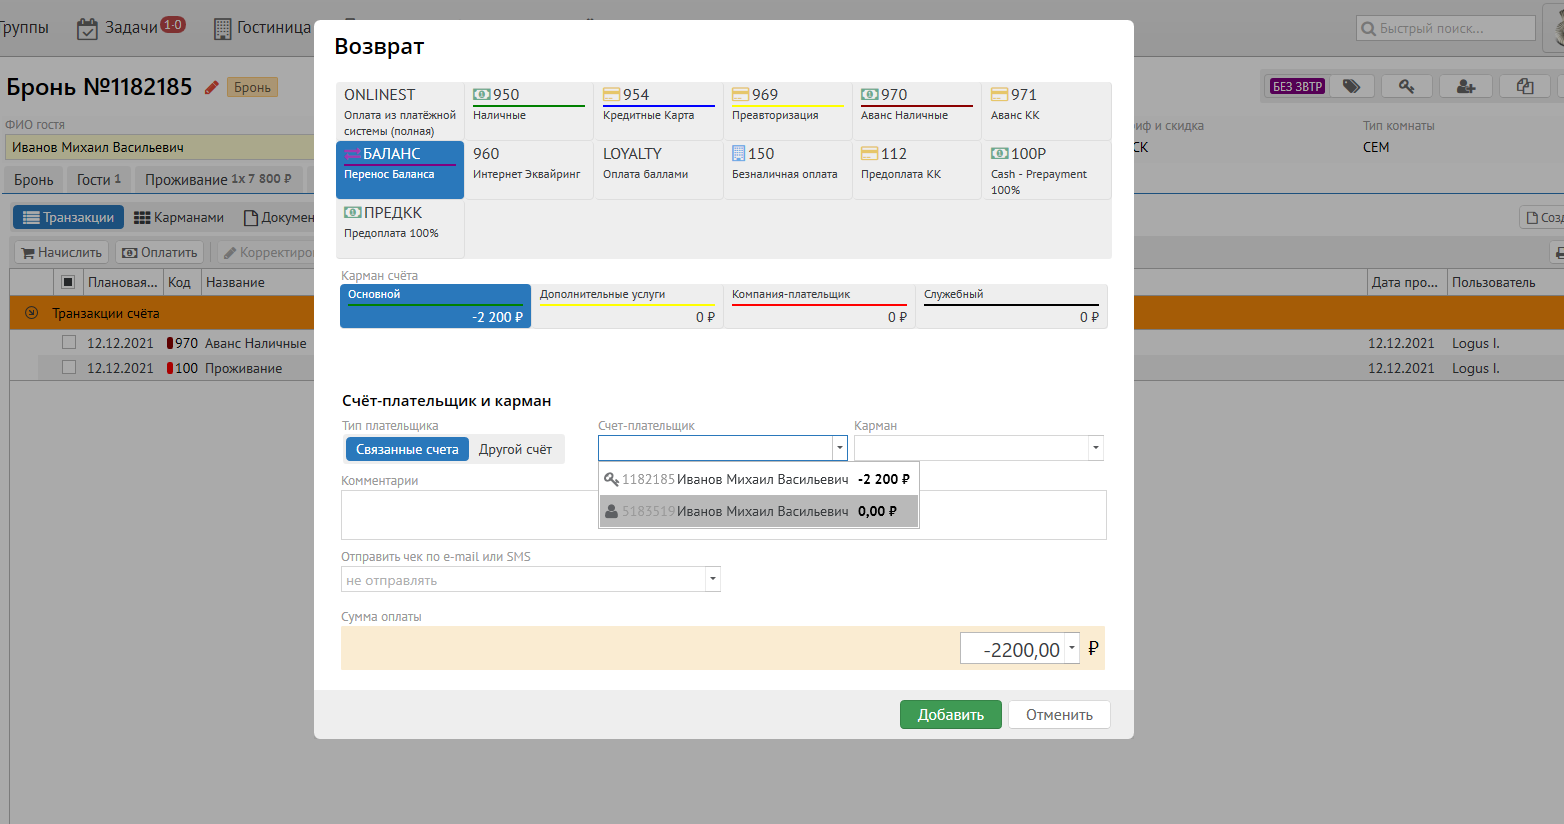This screenshot has width=1564, height=824.
Task: Collapse the Транзакции счёта group
Action: [31, 313]
